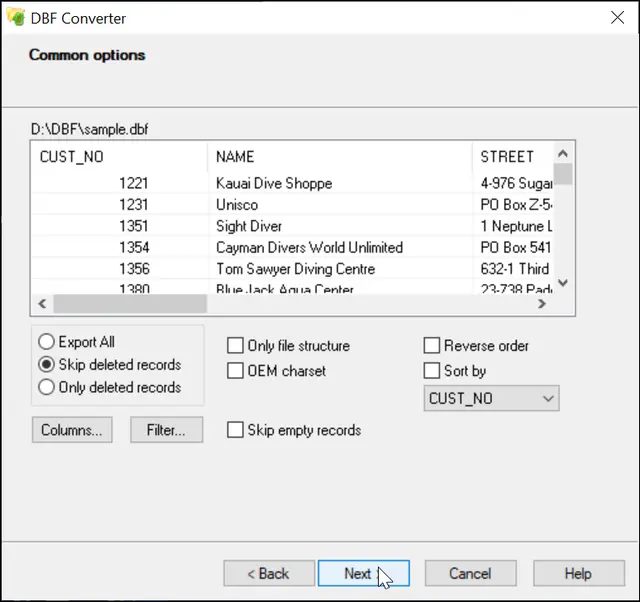
Task: Open the Columns... dialog
Action: pos(72,430)
